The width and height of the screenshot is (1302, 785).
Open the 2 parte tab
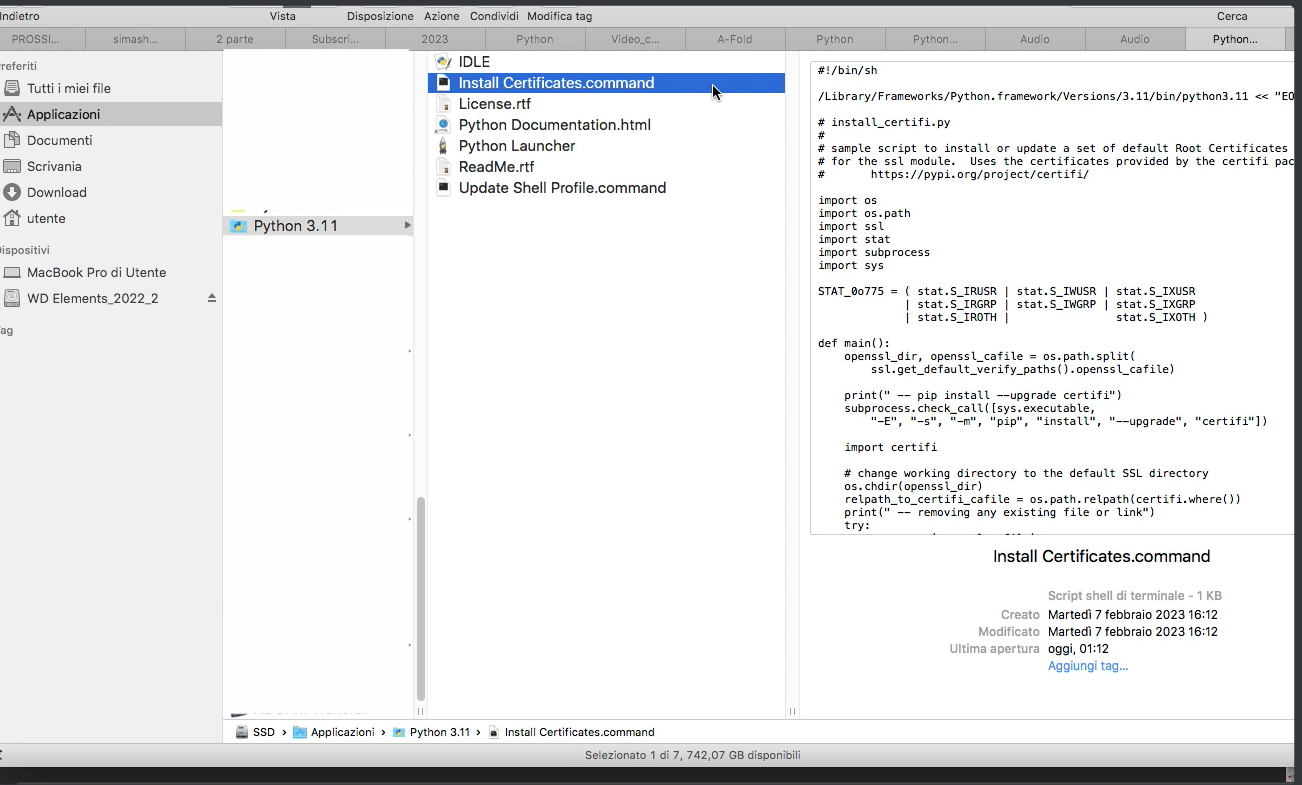point(235,39)
